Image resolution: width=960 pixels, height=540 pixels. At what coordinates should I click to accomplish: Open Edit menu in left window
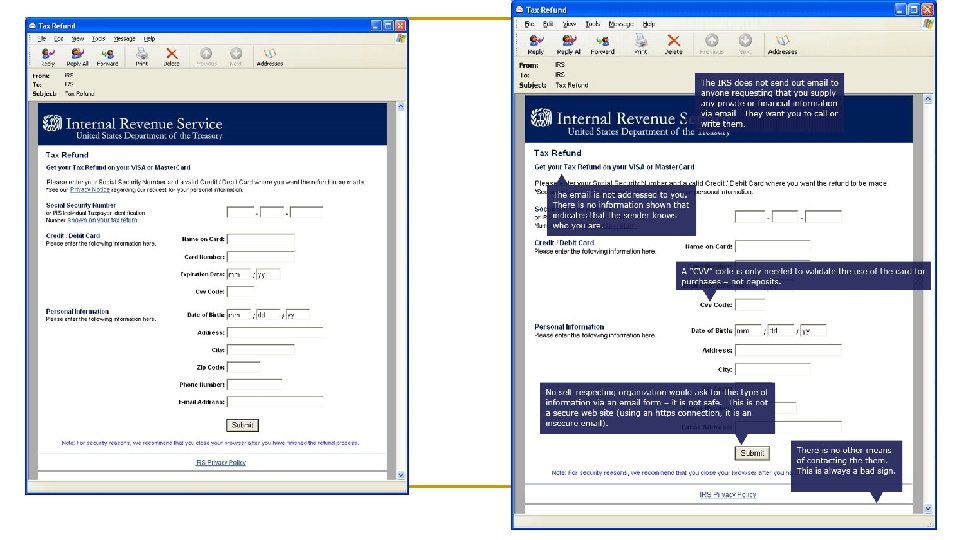58,39
